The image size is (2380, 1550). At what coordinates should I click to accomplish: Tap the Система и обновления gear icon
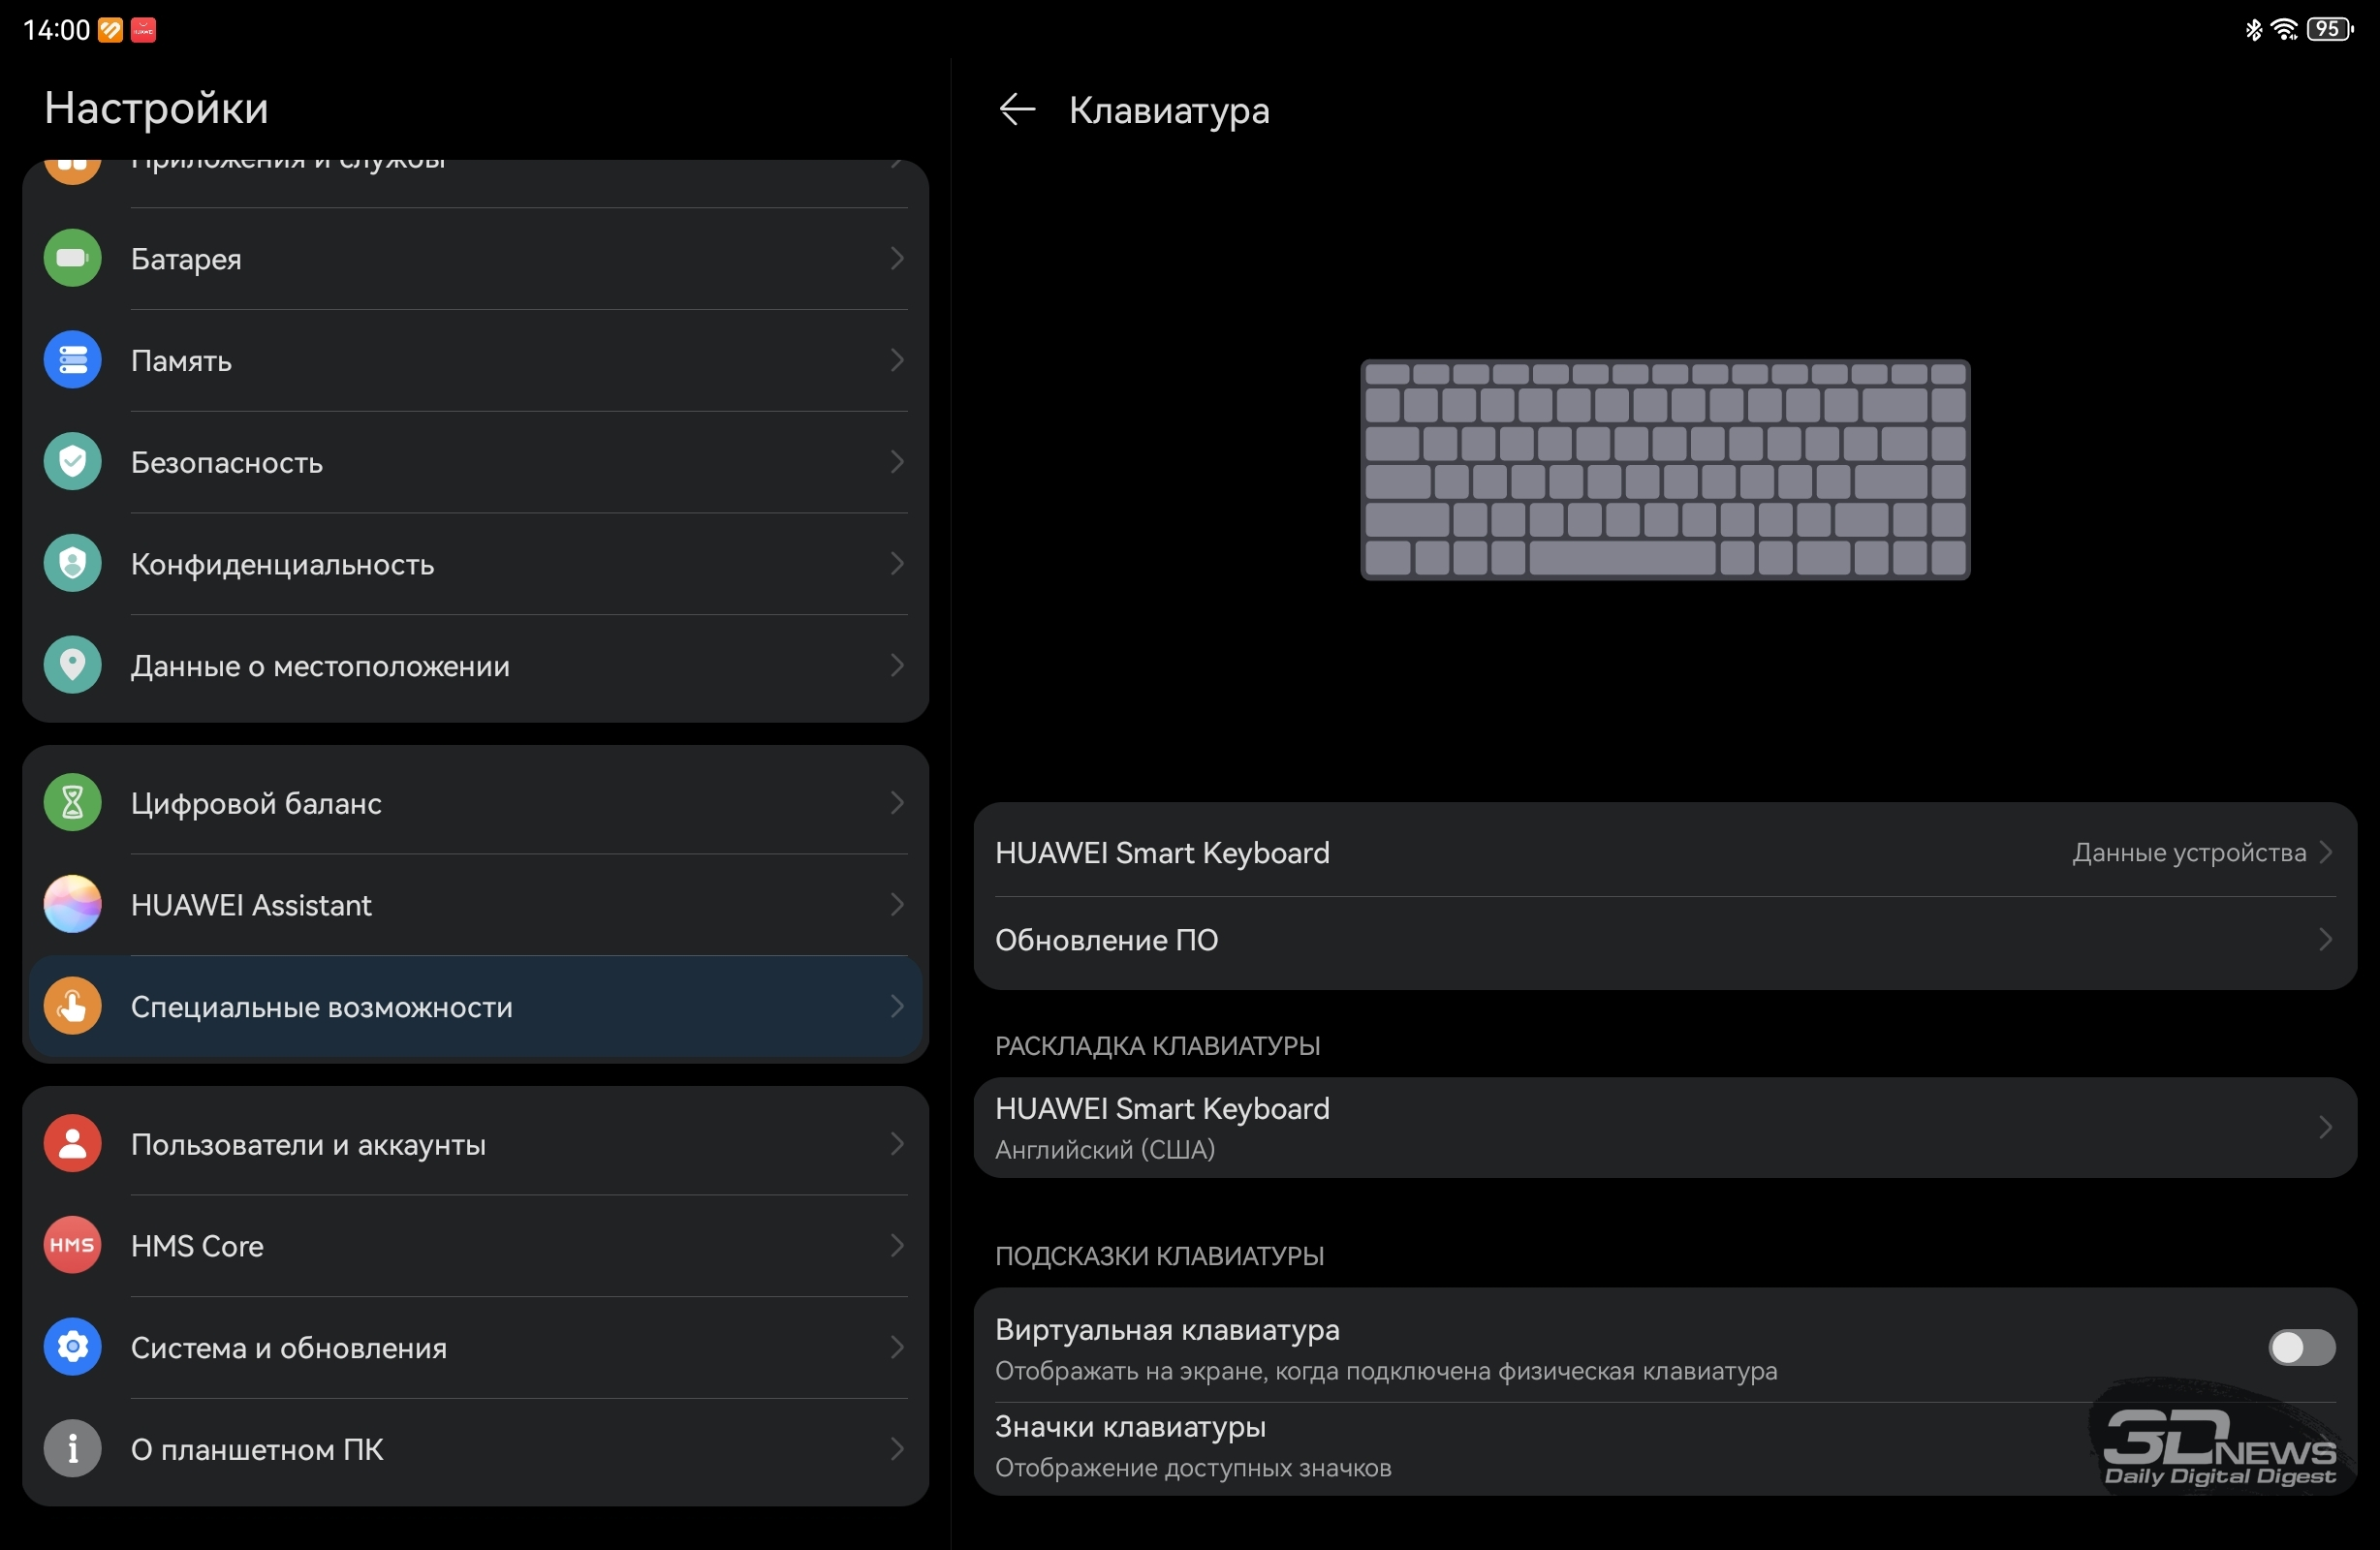(x=72, y=1348)
